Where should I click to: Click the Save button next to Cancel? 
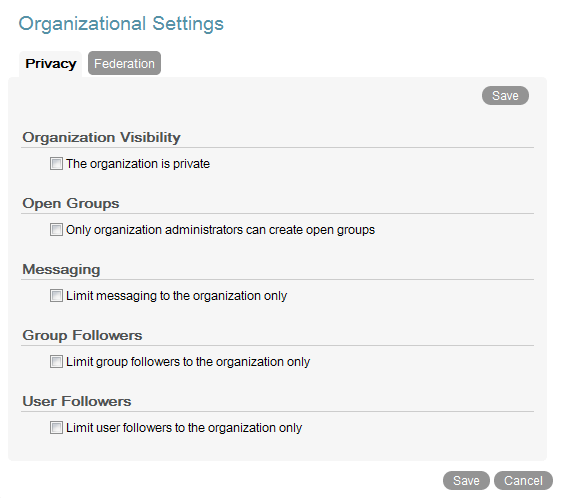[466, 480]
